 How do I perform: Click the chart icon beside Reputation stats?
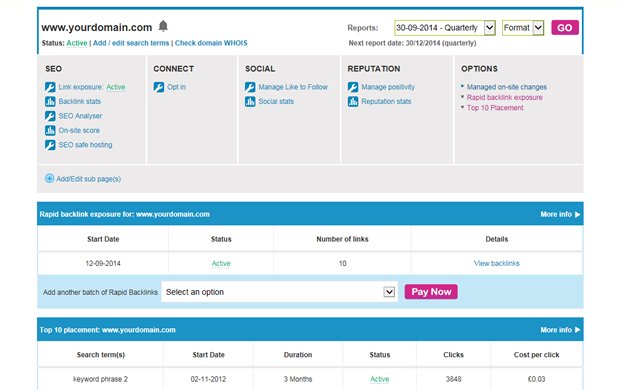[x=353, y=102]
